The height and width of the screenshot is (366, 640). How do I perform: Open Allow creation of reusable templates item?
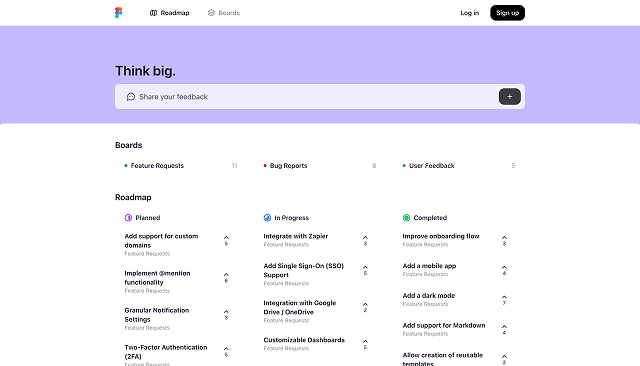tap(443, 359)
